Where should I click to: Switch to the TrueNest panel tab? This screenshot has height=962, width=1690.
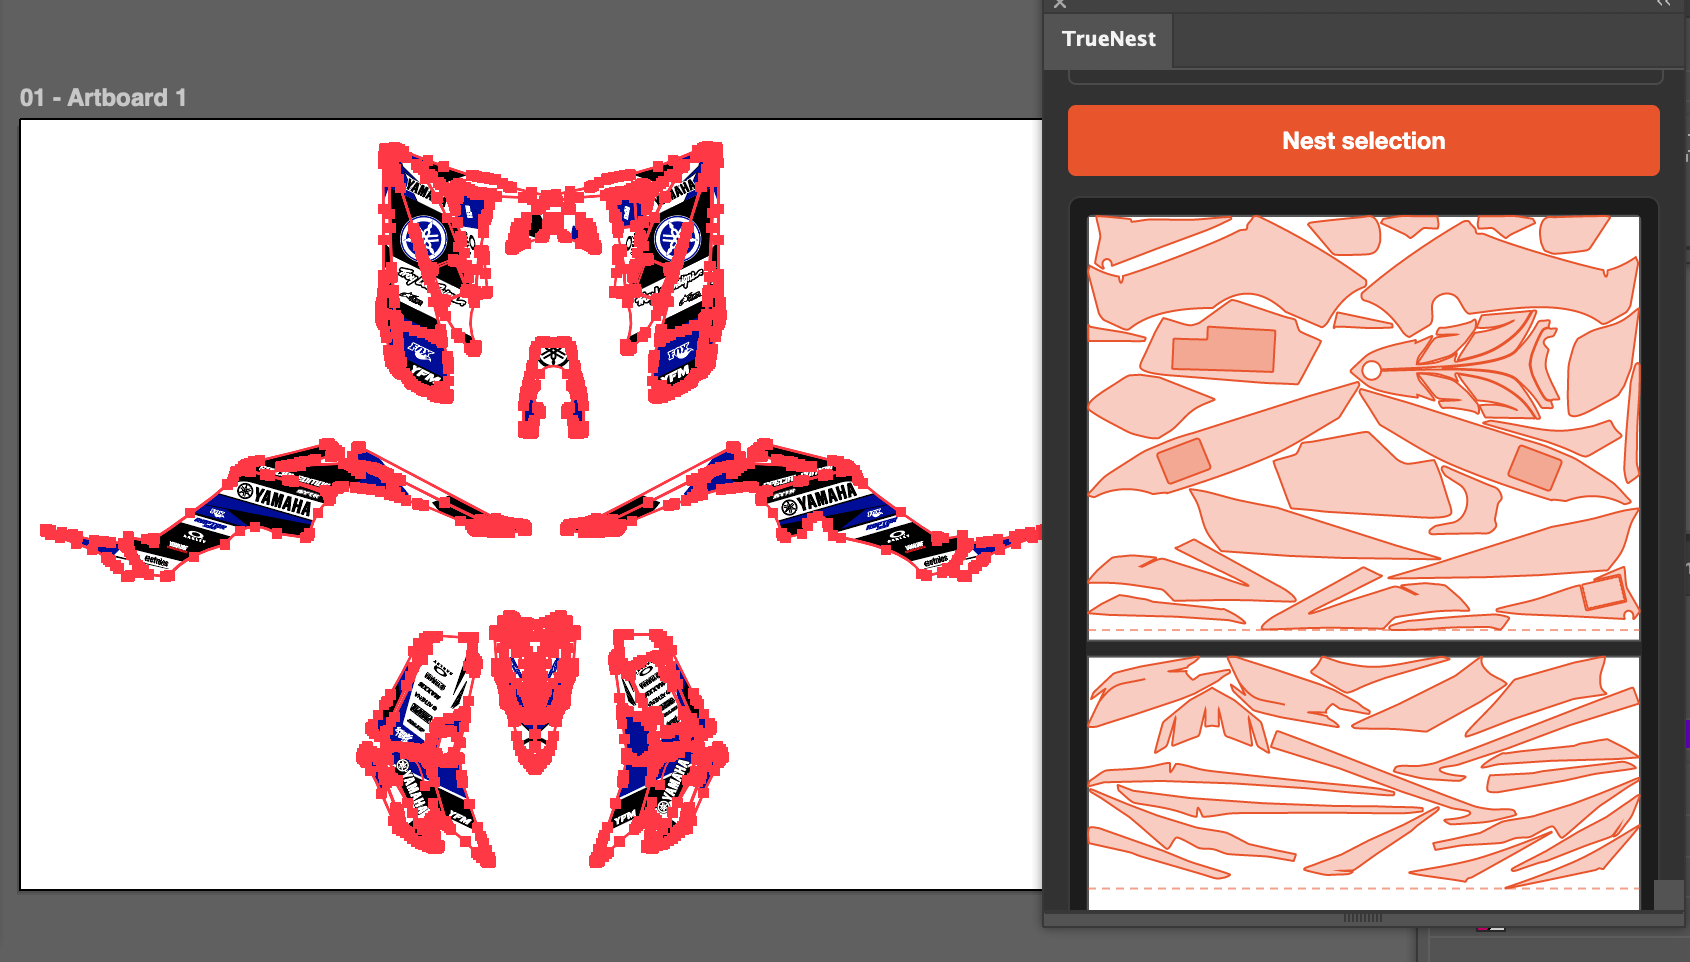tap(1108, 39)
